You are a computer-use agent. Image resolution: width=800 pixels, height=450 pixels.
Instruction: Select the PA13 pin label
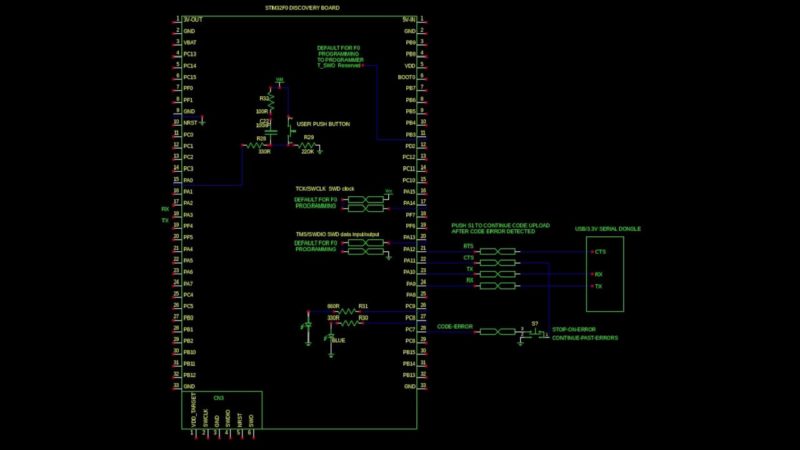(x=409, y=237)
